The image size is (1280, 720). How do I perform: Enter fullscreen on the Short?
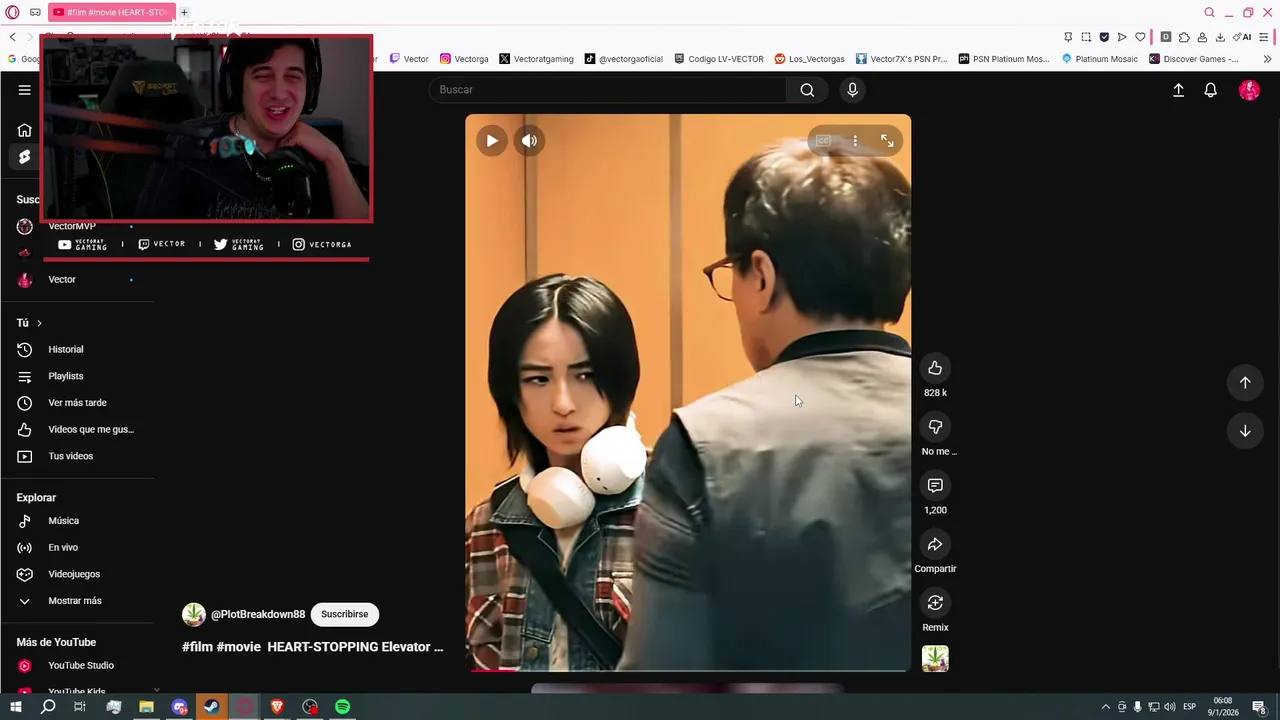(887, 141)
